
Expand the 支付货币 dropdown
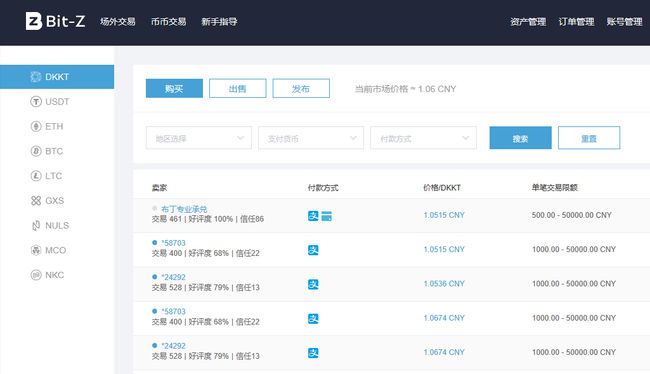click(x=311, y=138)
